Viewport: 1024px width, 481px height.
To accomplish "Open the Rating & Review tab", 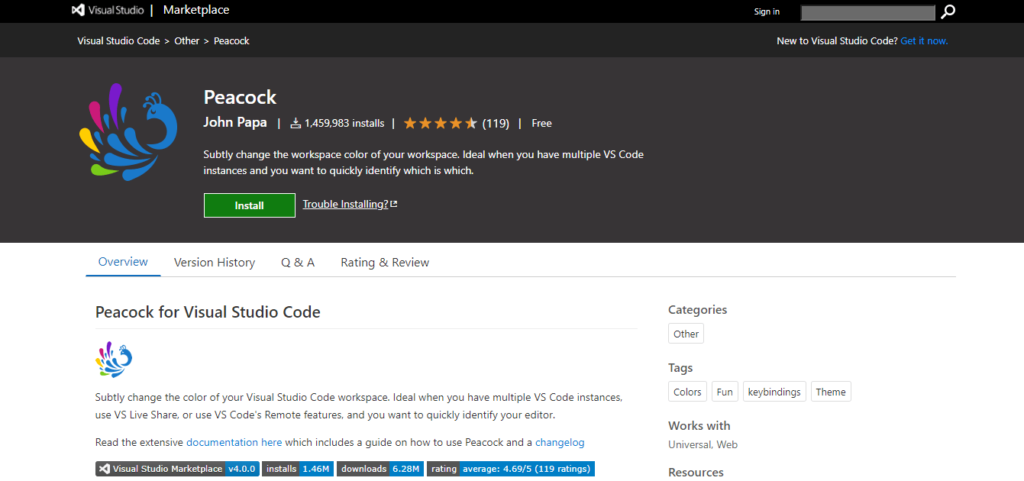I will (384, 262).
